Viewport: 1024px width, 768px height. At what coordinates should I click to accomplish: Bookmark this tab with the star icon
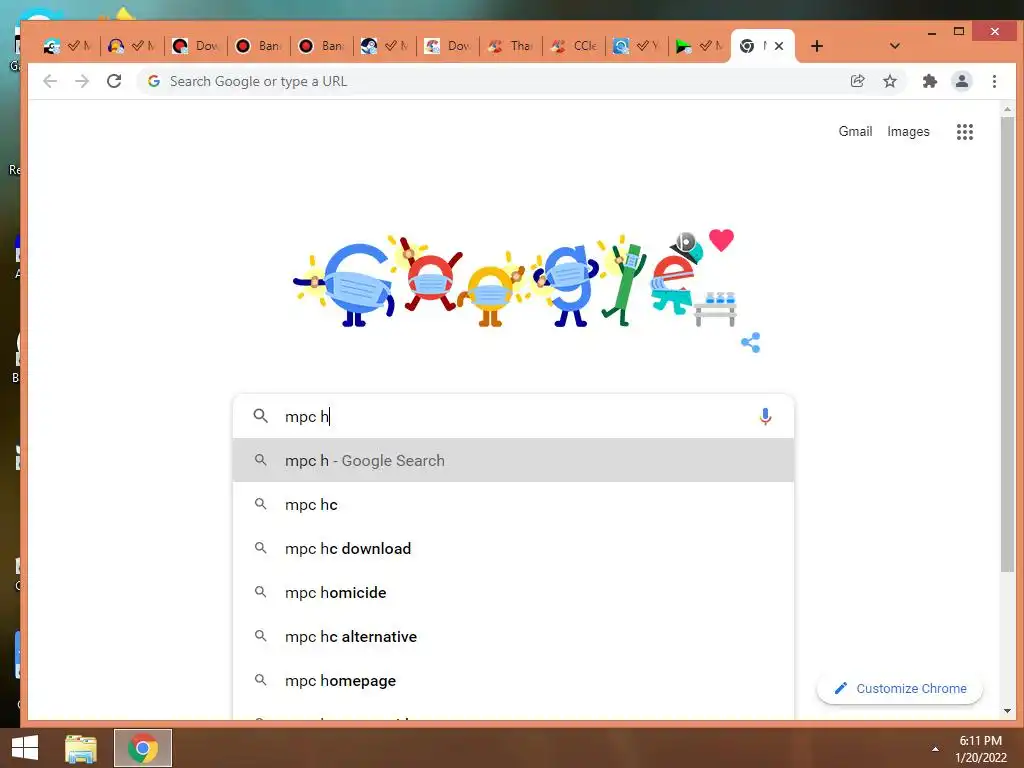pos(889,81)
